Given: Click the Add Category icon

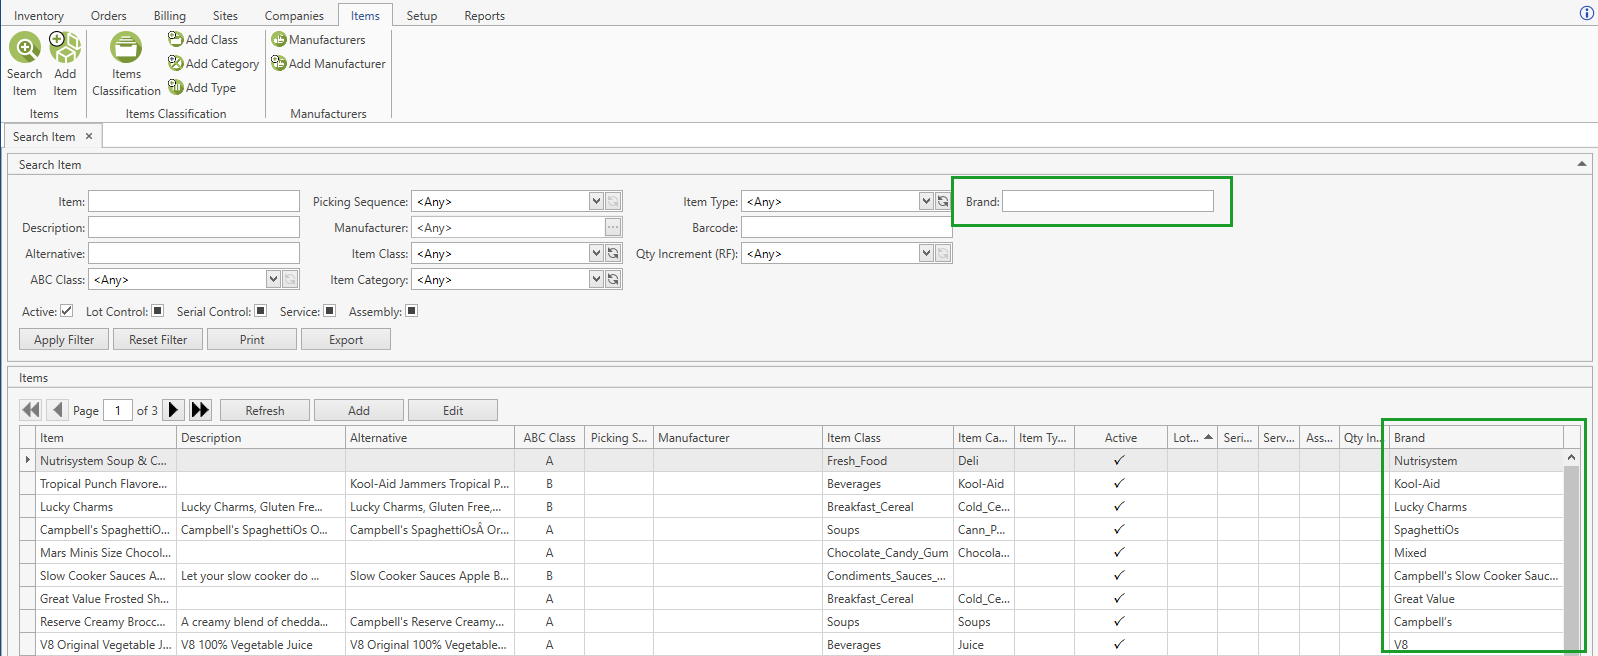Looking at the screenshot, I should [175, 63].
